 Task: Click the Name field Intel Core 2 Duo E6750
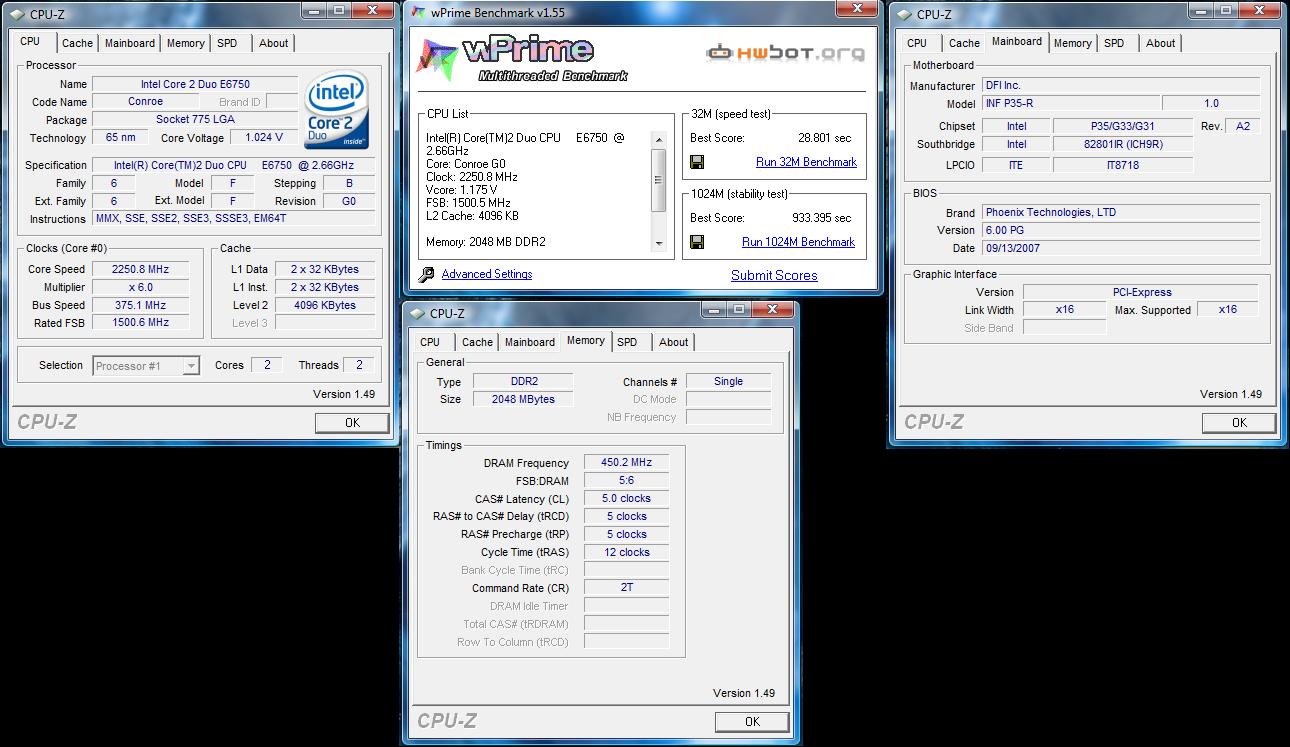point(194,85)
